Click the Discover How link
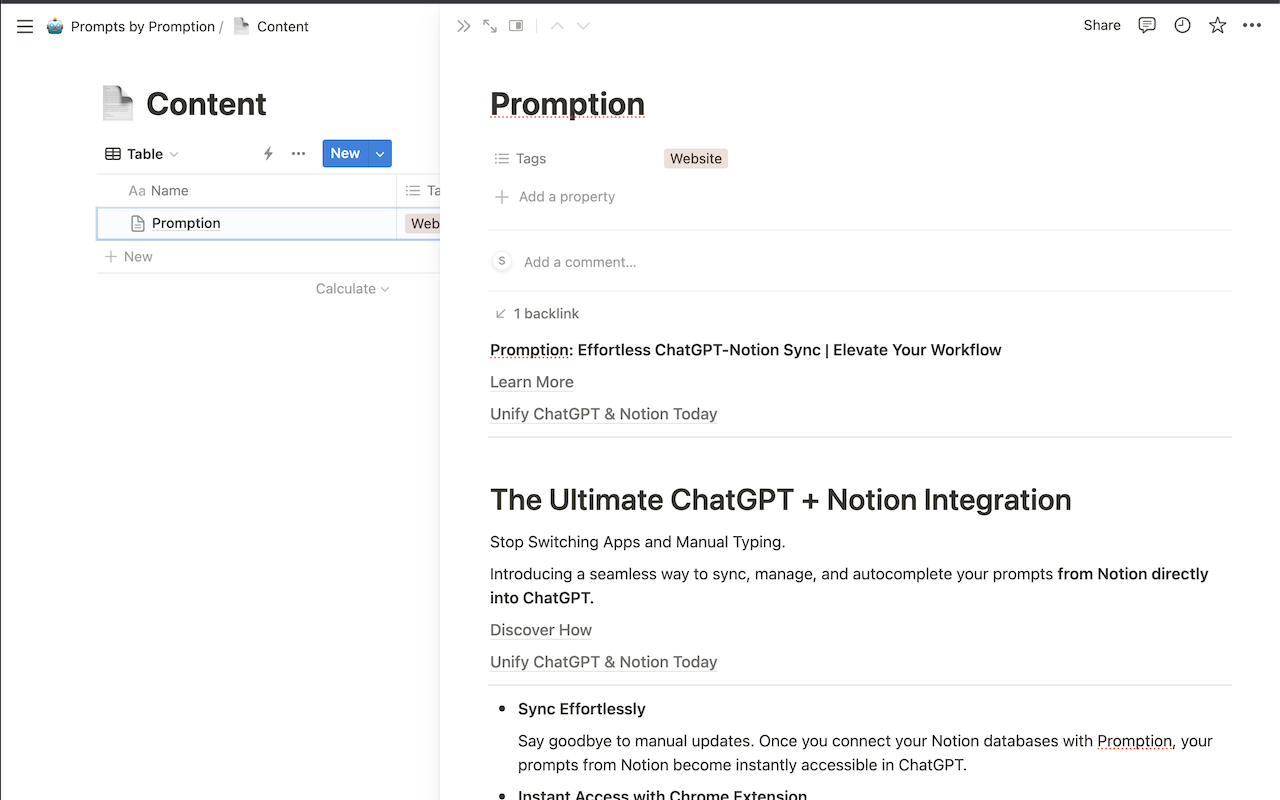Image resolution: width=1280 pixels, height=800 pixels. coord(541,630)
